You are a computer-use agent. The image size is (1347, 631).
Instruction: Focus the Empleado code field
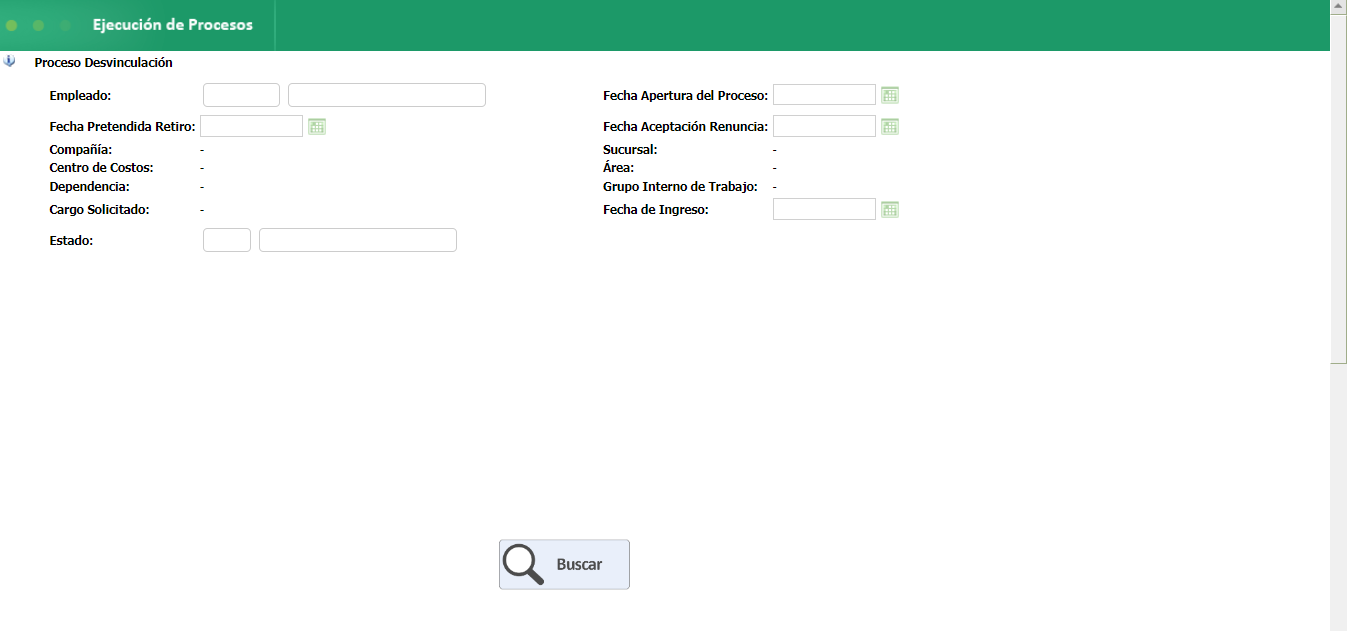[241, 95]
